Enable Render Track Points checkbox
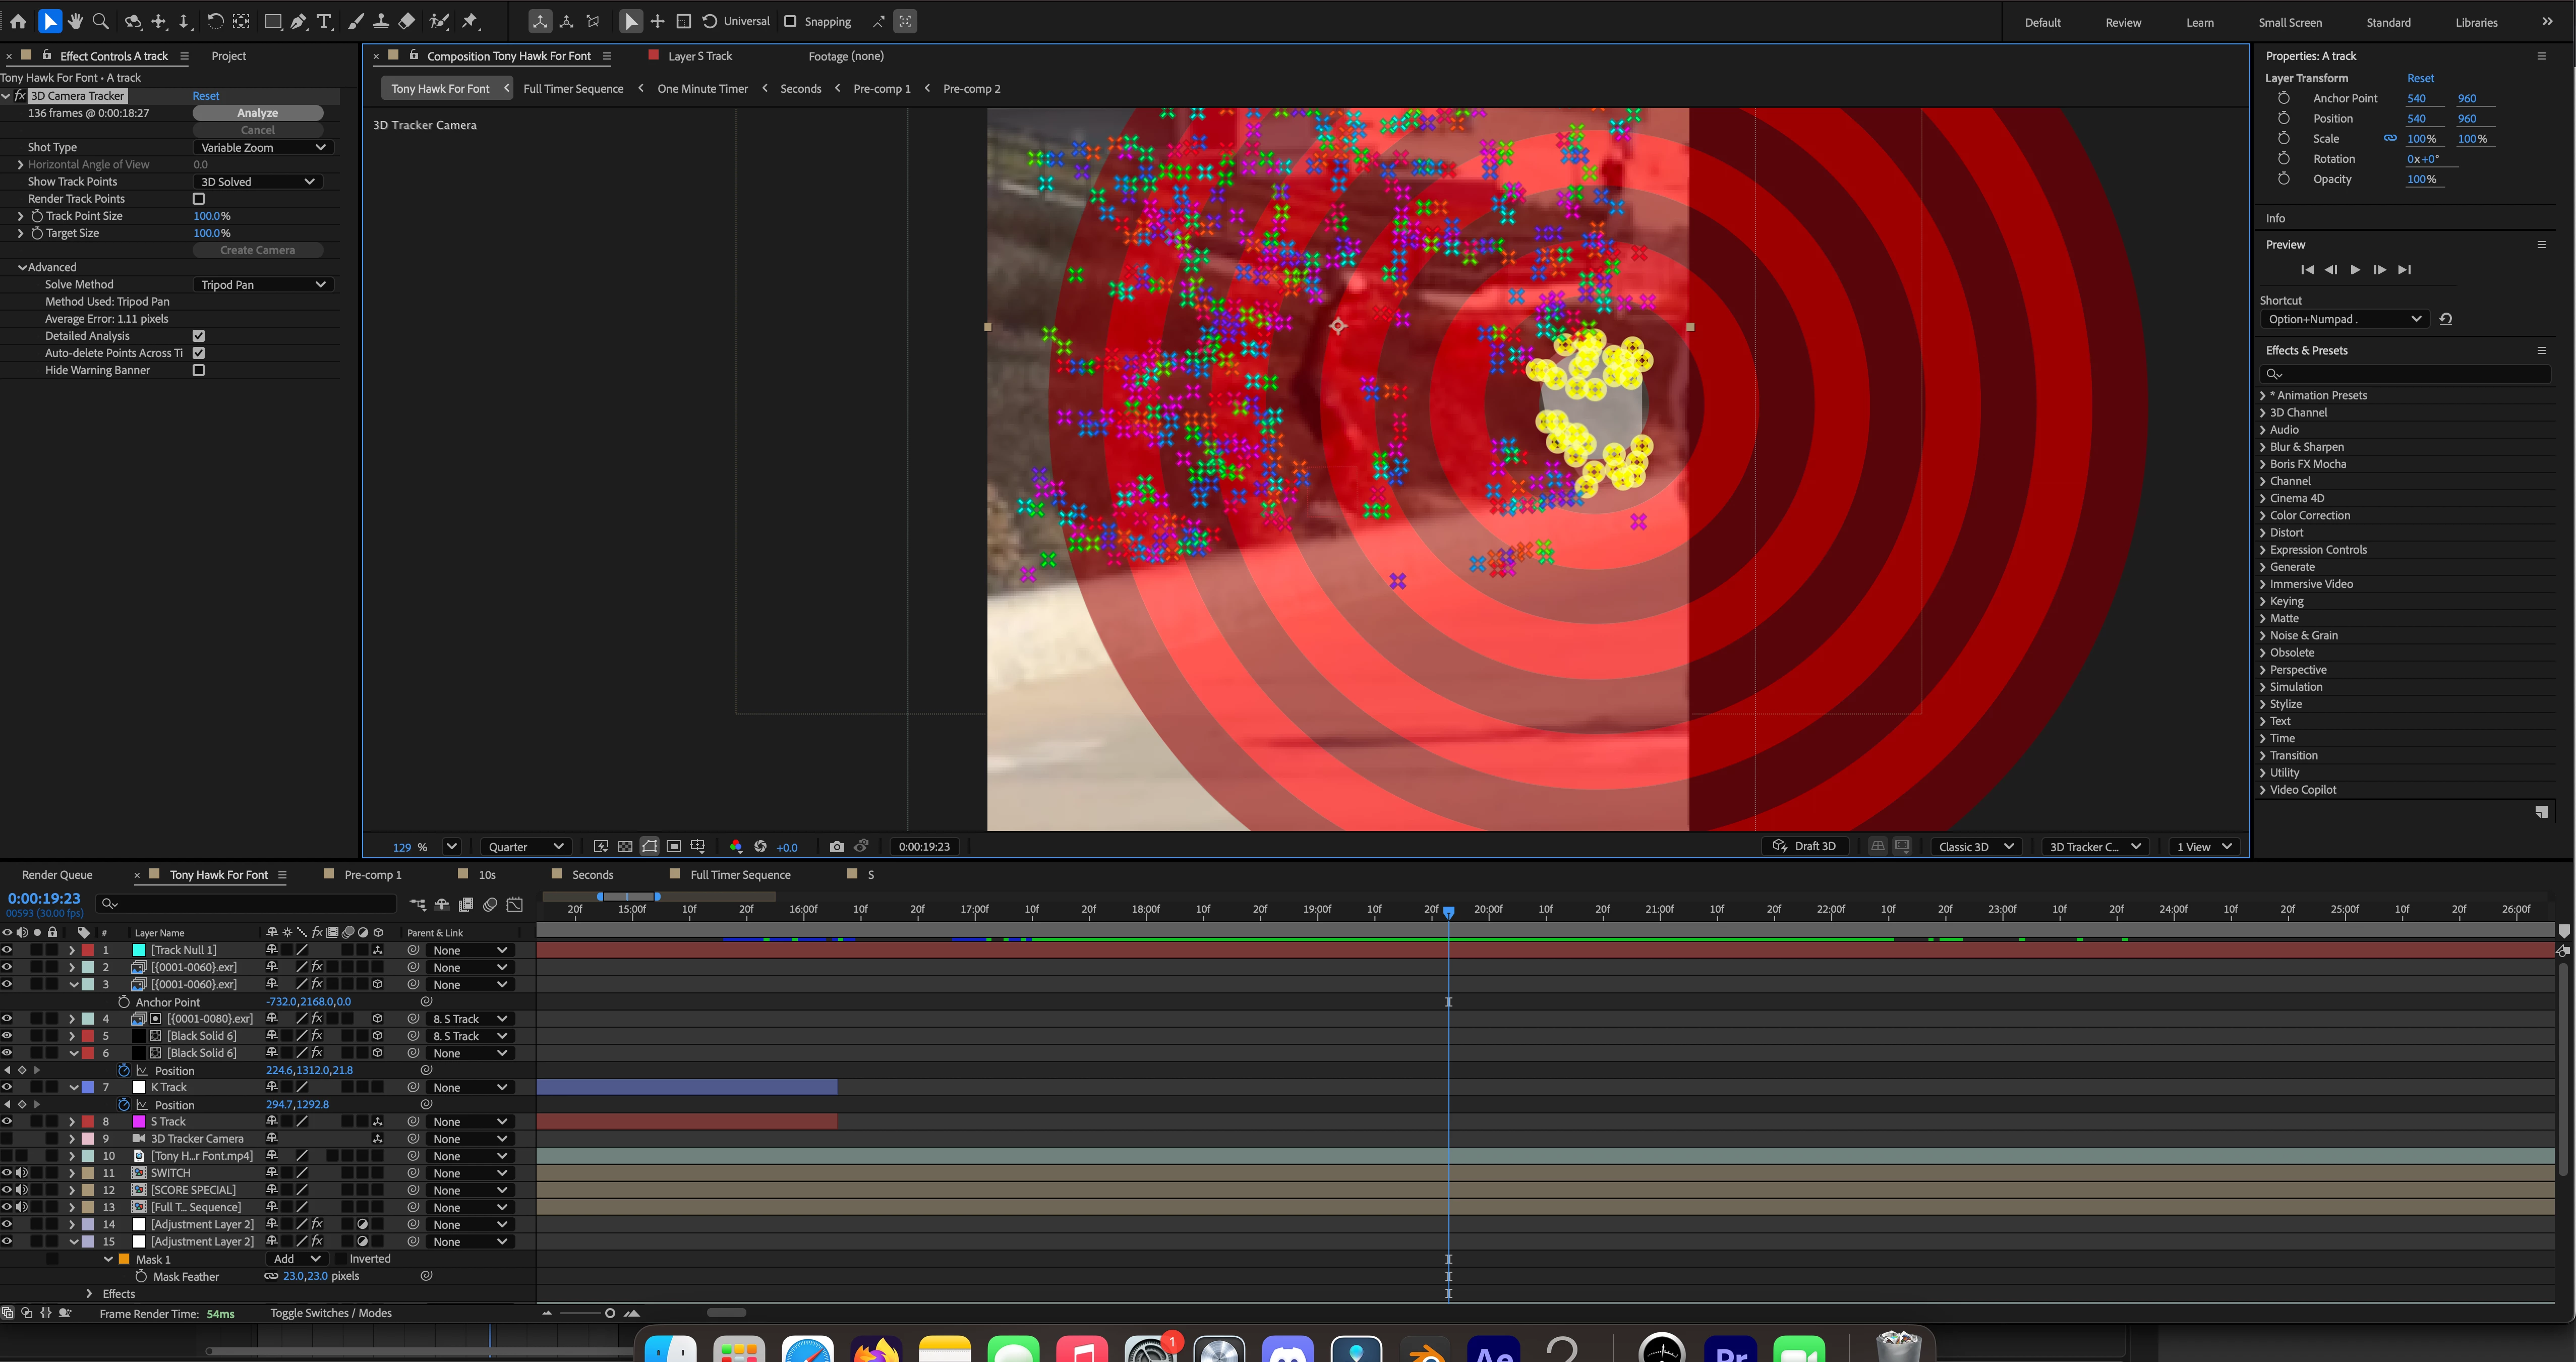 (x=199, y=199)
